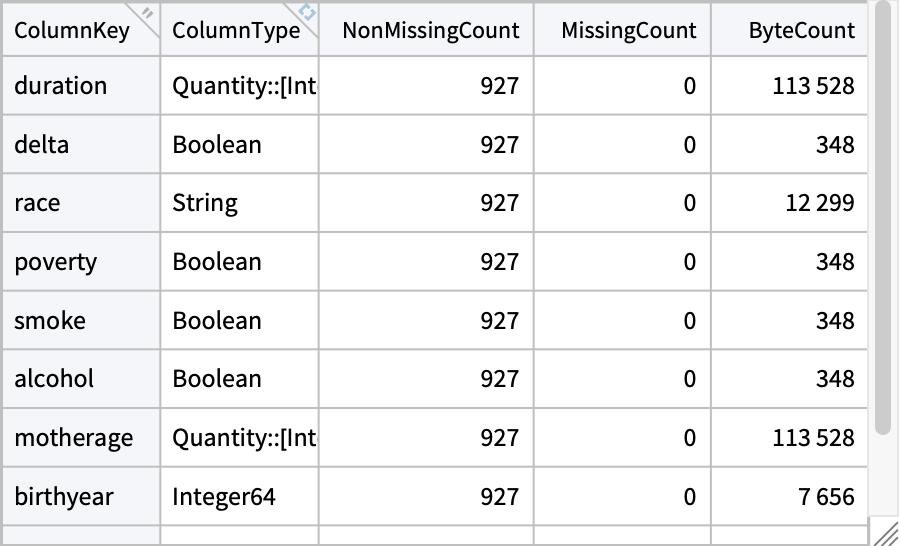Click the MissingCount column header

[628, 30]
